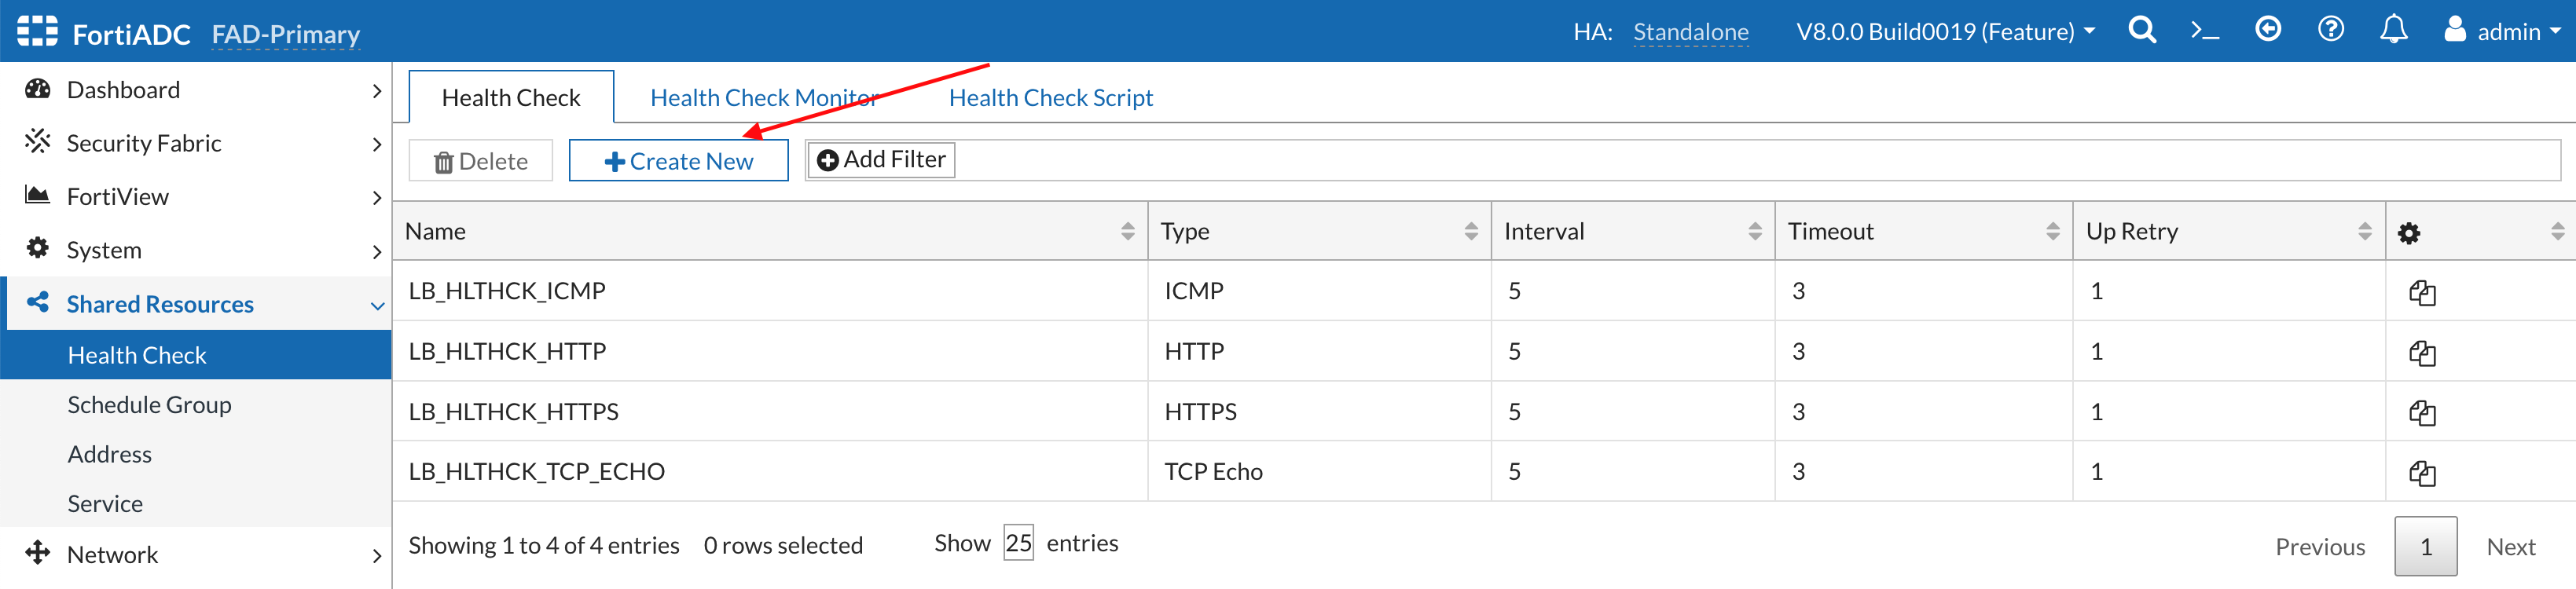2576x589 pixels.
Task: Click the Delete button
Action: [481, 161]
